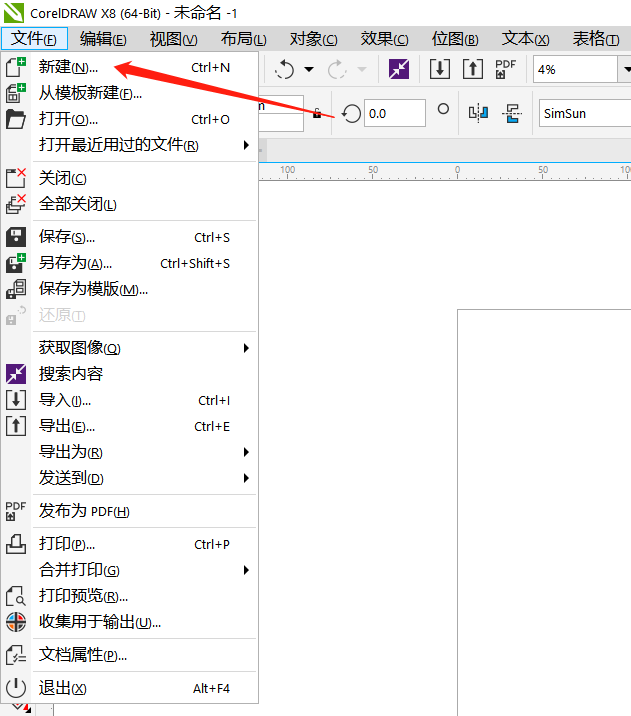Open the 对象 (Object) menu
The height and width of the screenshot is (716, 631).
(x=314, y=38)
